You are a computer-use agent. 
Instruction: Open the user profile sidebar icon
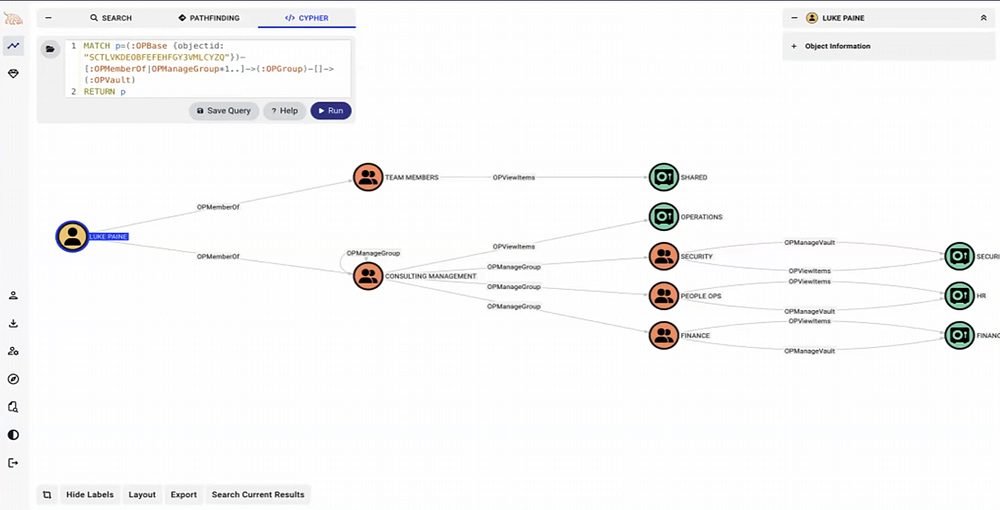pyautogui.click(x=13, y=295)
